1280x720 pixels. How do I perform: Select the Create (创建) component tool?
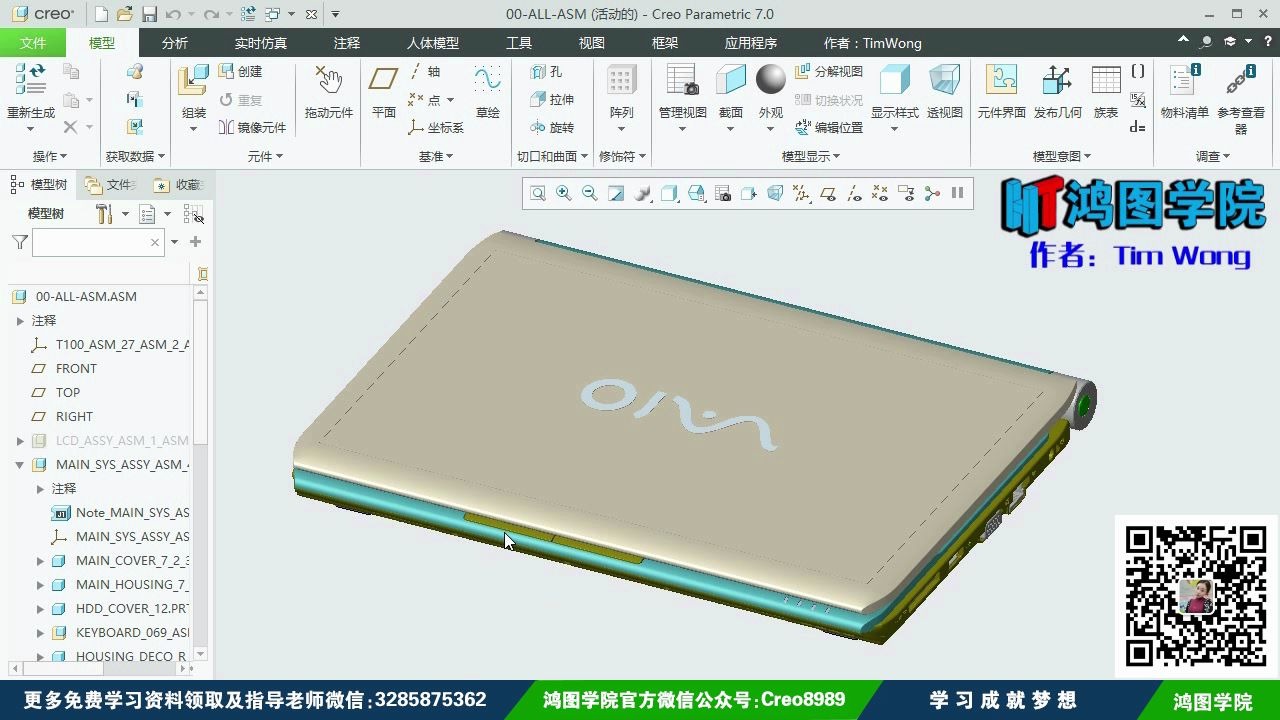241,71
